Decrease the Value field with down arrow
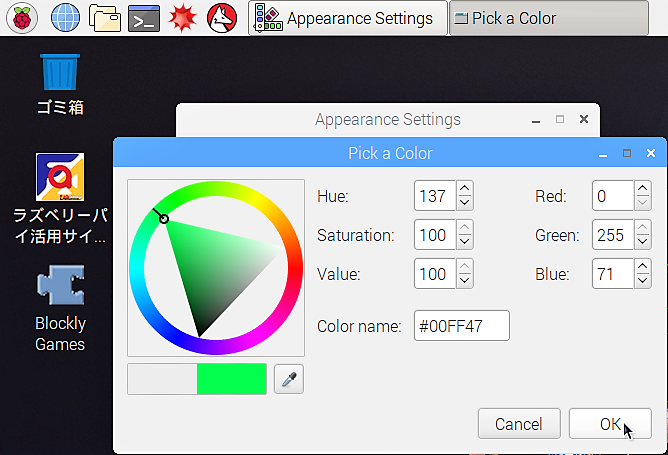Image resolution: width=668 pixels, height=455 pixels. pyautogui.click(x=465, y=281)
